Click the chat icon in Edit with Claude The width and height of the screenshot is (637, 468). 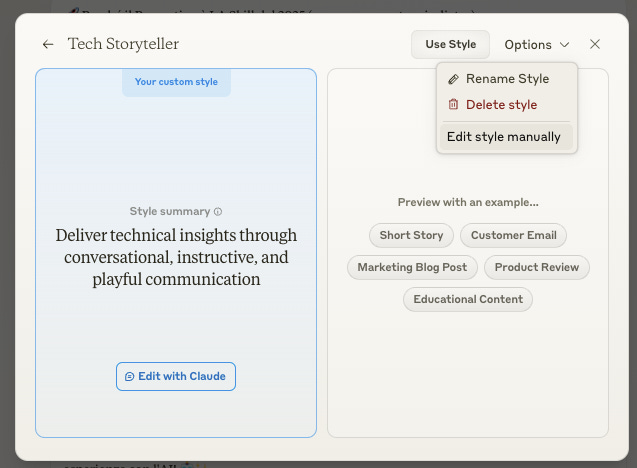click(x=129, y=377)
